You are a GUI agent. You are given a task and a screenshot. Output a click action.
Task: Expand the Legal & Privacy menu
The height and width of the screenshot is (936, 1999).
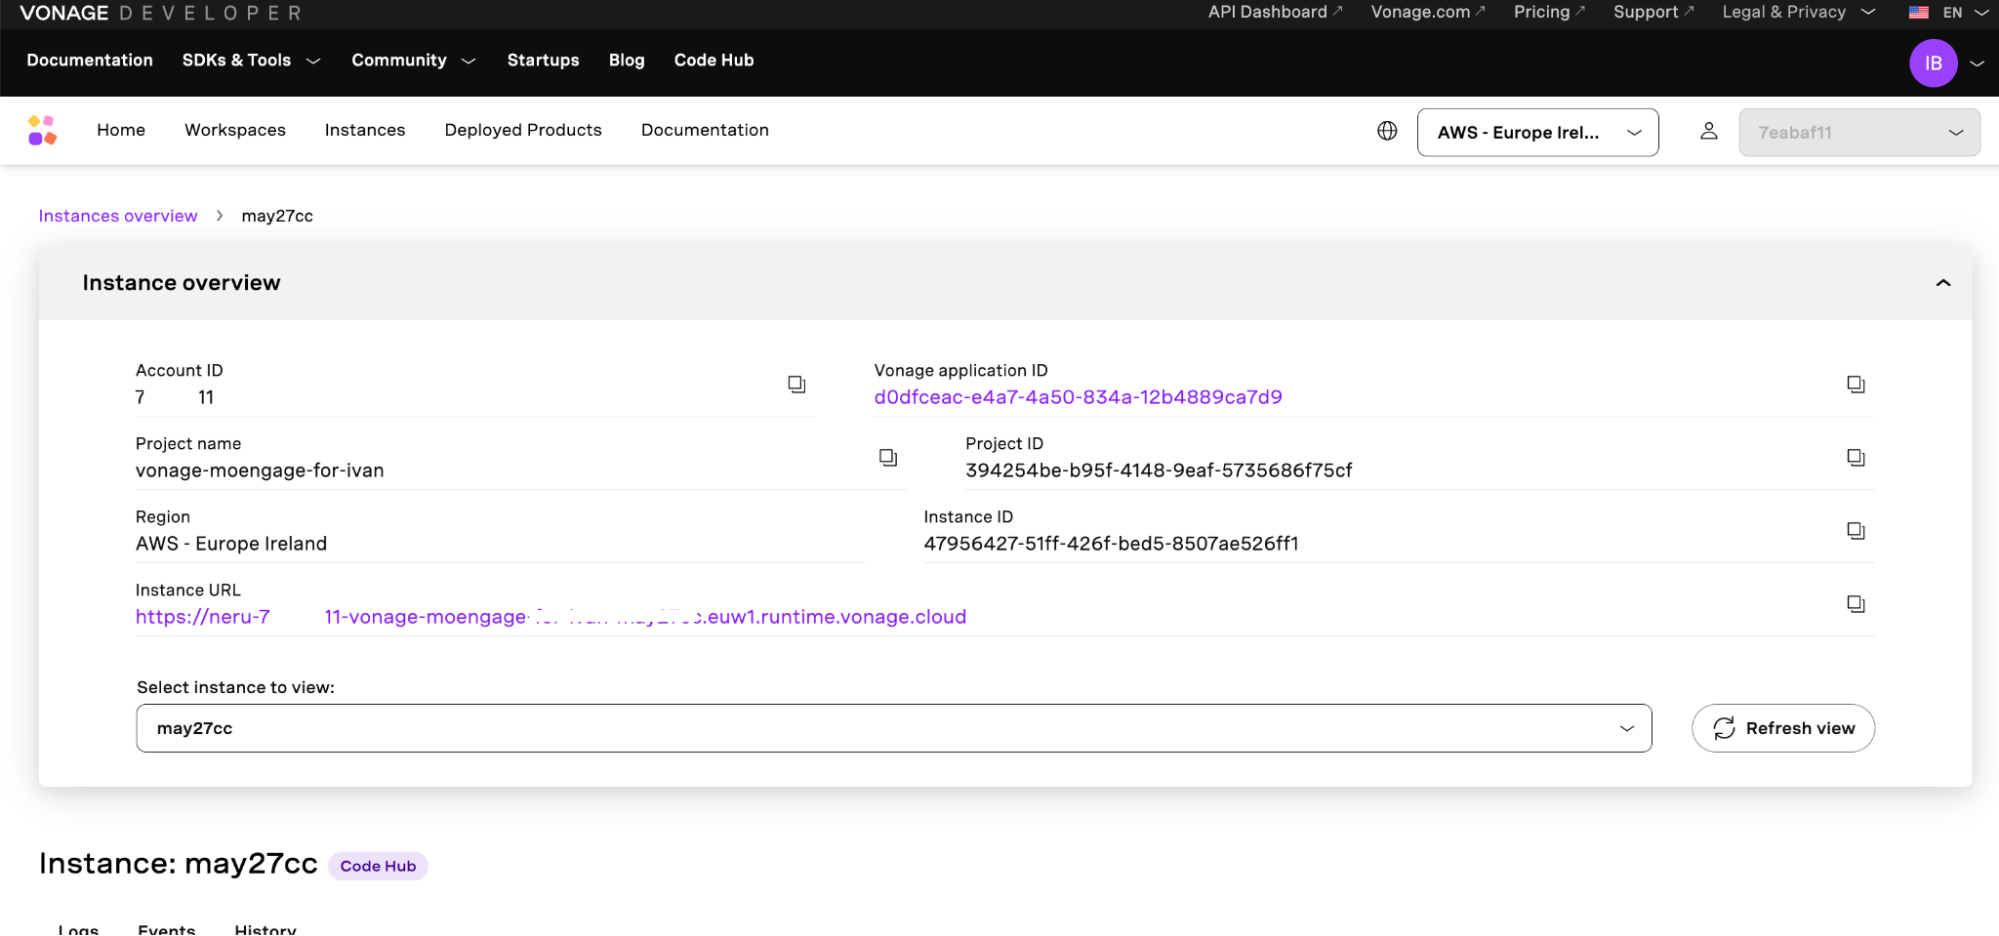1798,12
